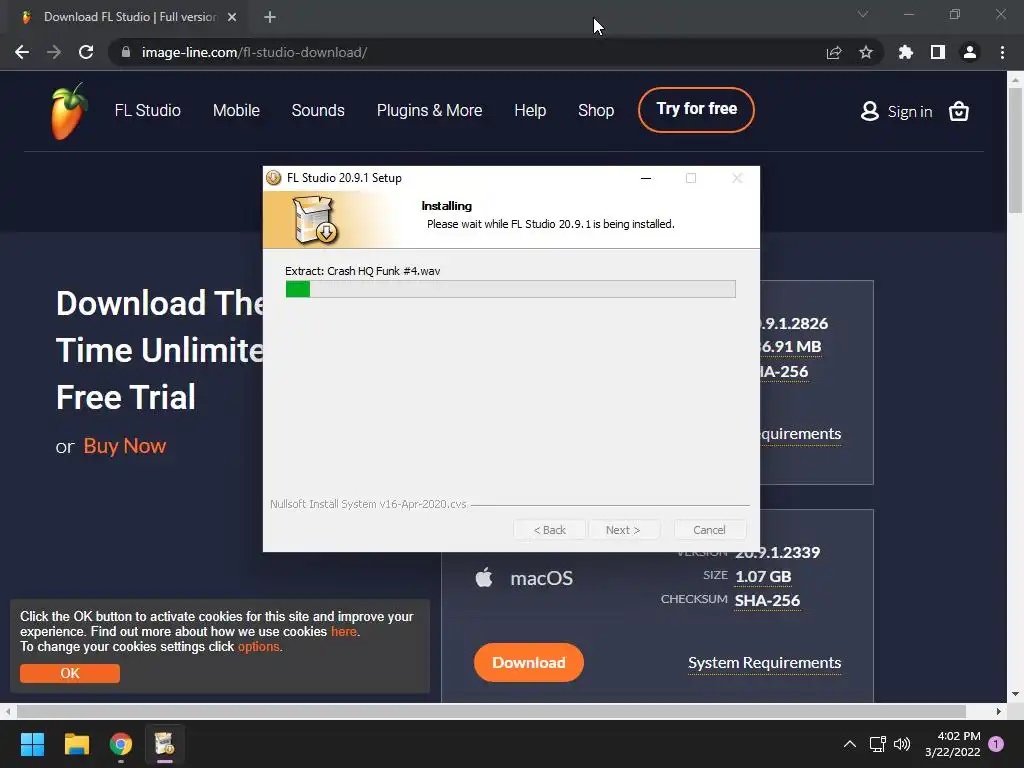Screen dimensions: 1024x768
Task: Click the installer package icon in setup header
Action: pos(315,220)
